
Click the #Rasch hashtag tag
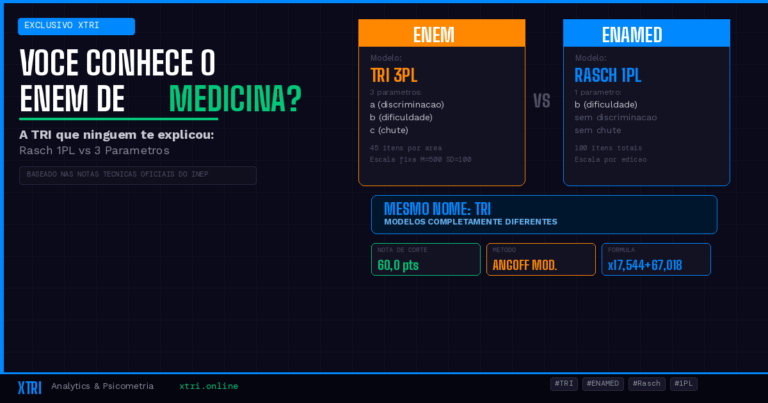pos(646,383)
